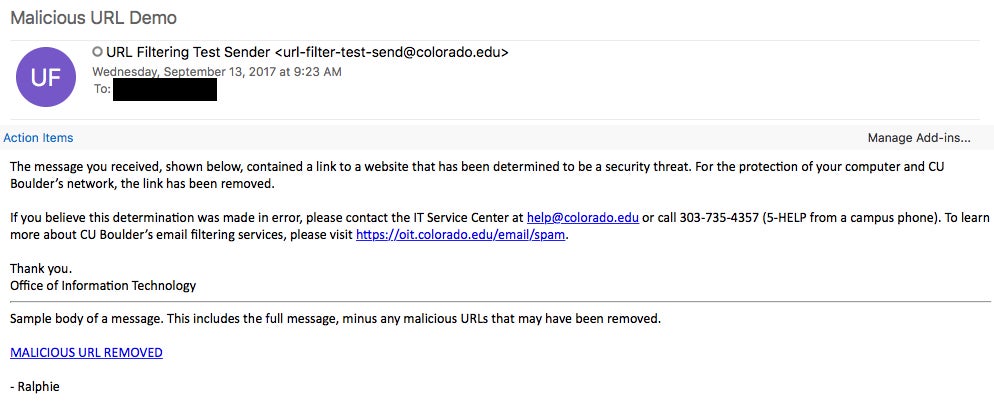Click the blacked-out recipient in To field
The width and height of the screenshot is (994, 407).
click(x=165, y=89)
